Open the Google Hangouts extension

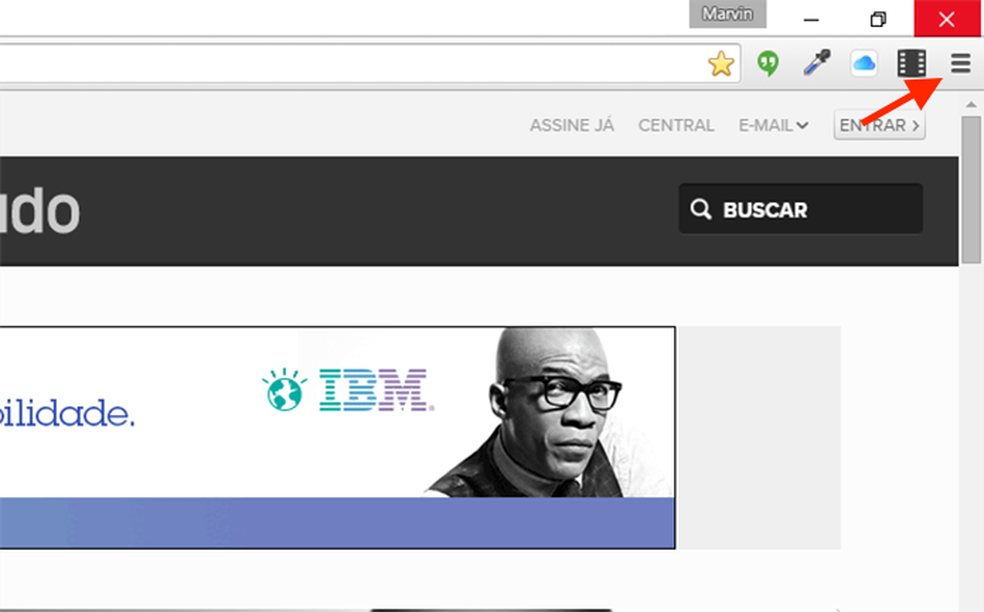[x=767, y=63]
